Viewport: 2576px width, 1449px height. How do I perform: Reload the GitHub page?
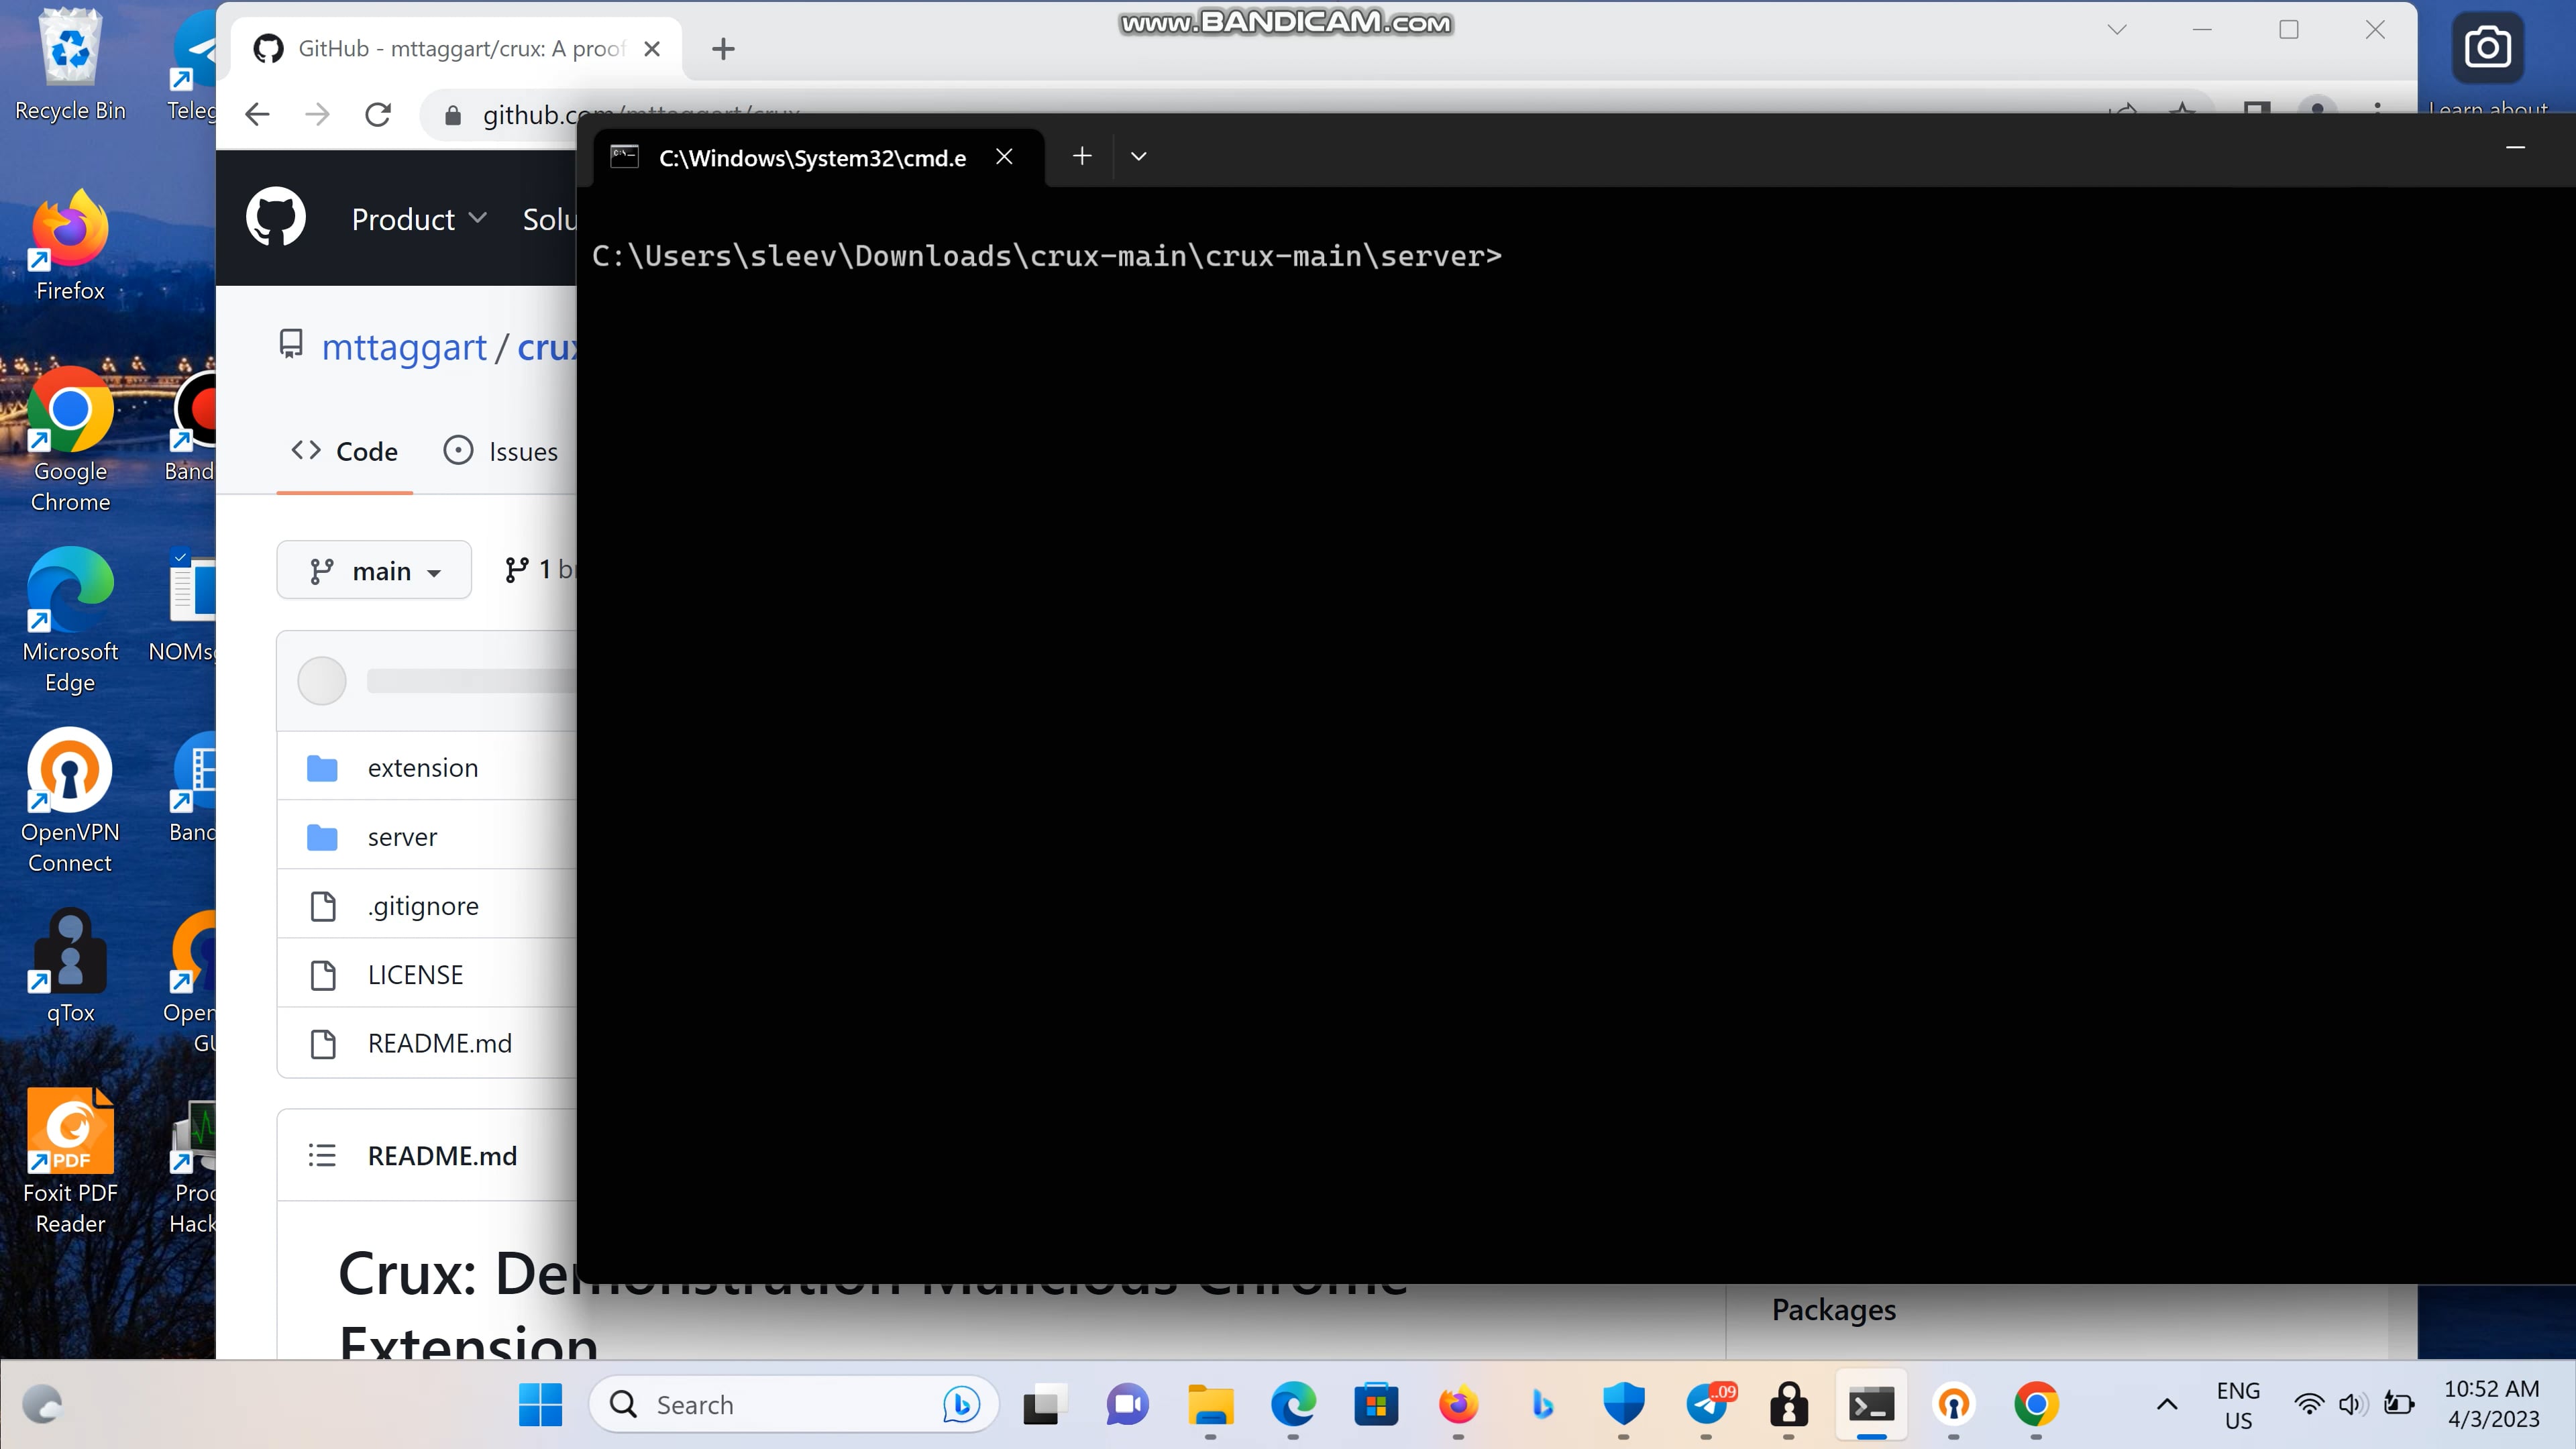tap(378, 115)
